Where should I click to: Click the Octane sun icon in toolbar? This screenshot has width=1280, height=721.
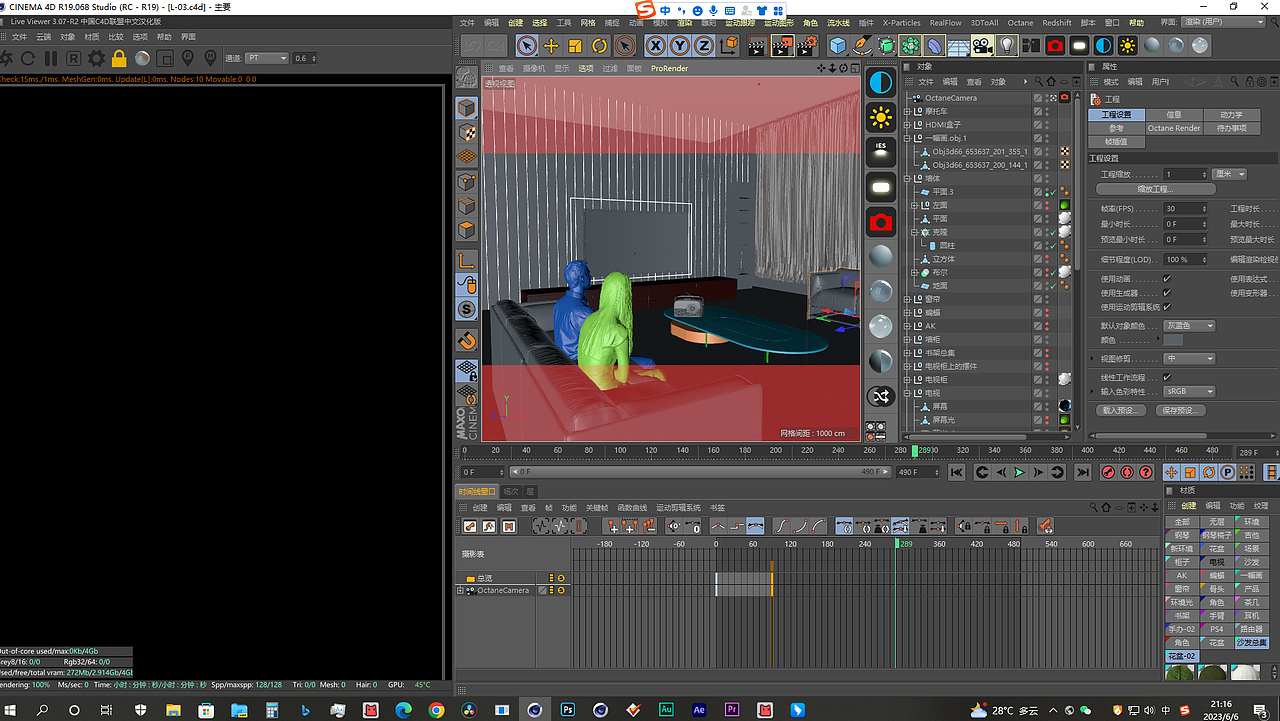tap(1127, 45)
